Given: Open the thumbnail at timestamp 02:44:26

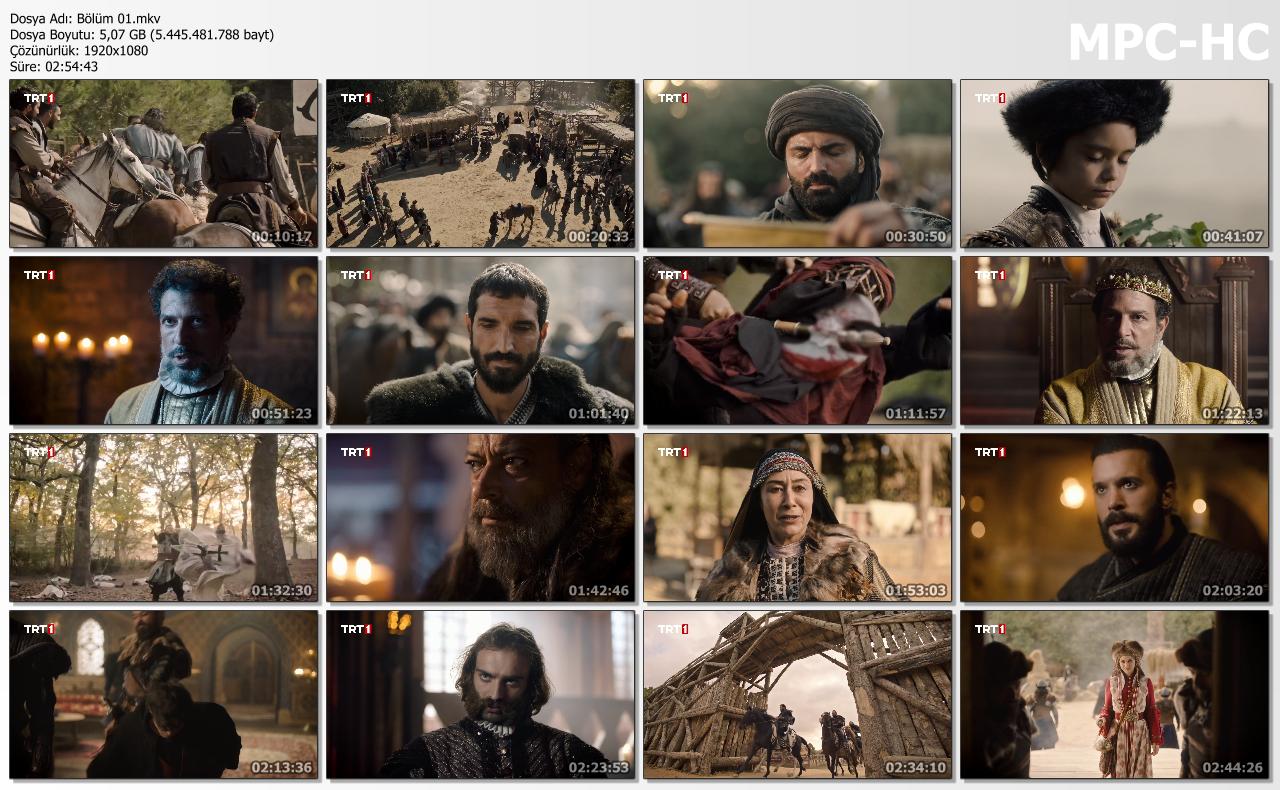Looking at the screenshot, I should [1115, 695].
